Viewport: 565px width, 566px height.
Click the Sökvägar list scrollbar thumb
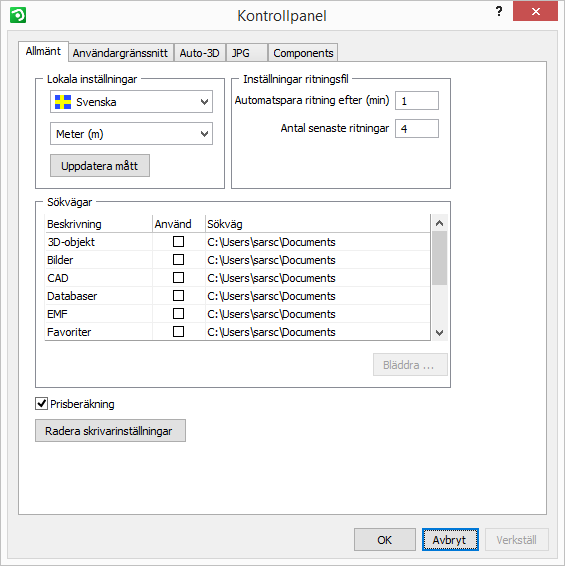click(x=439, y=258)
